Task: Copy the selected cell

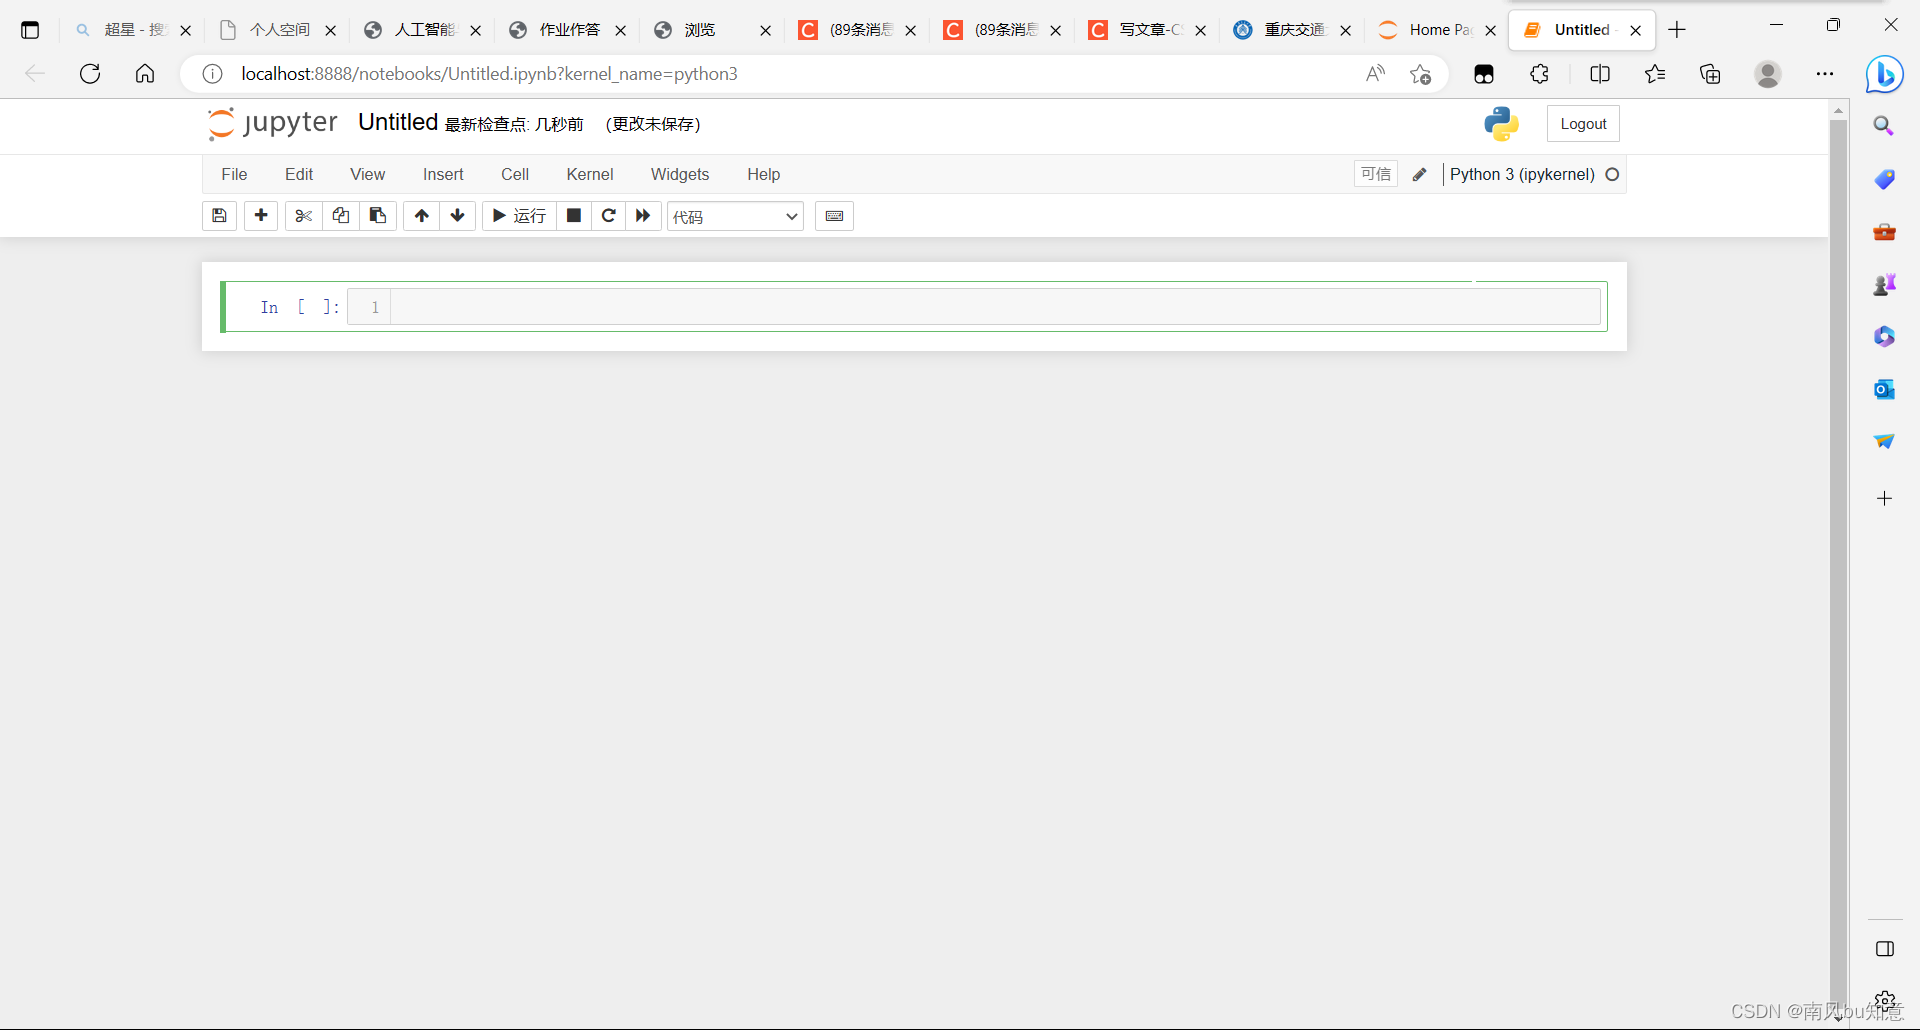Action: point(341,216)
